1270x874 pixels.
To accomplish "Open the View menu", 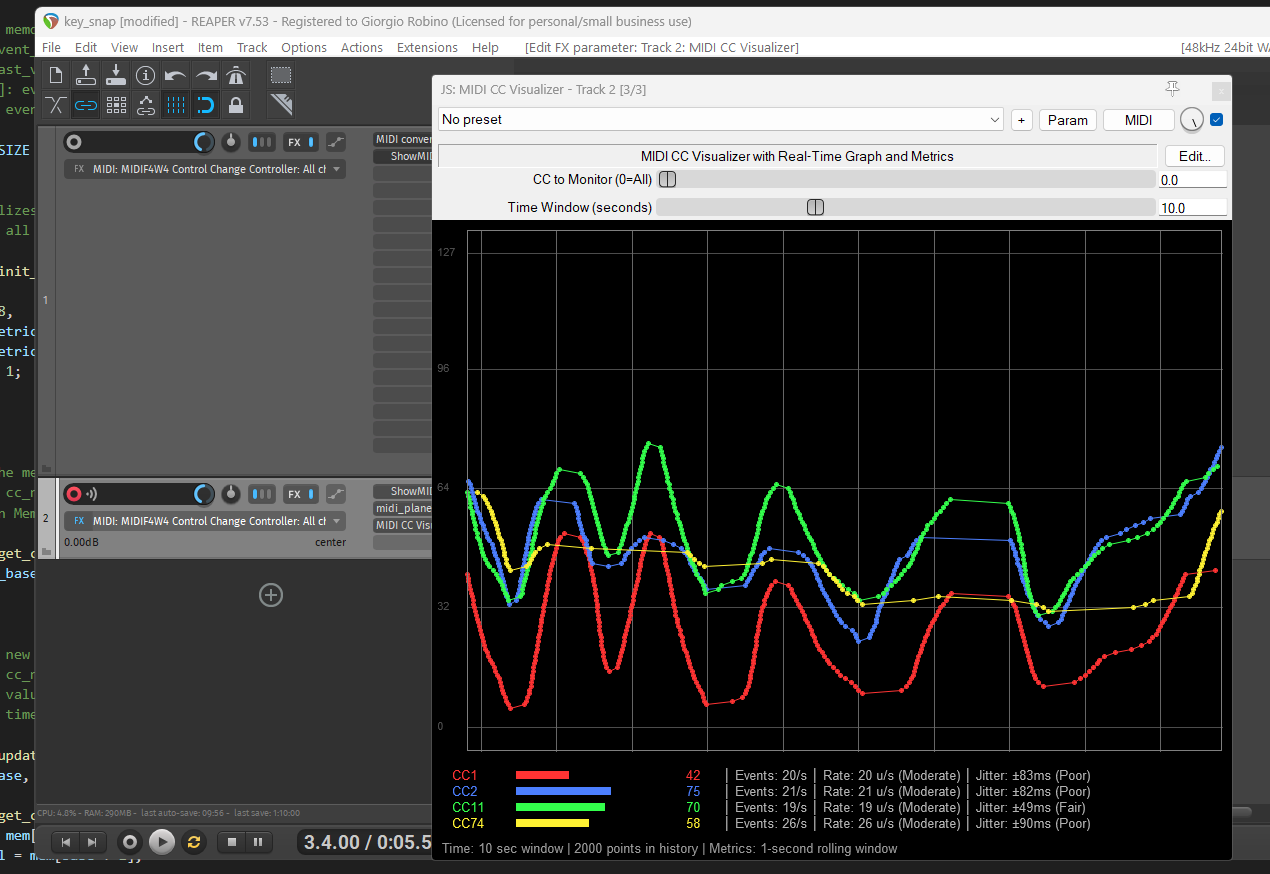I will tap(124, 47).
